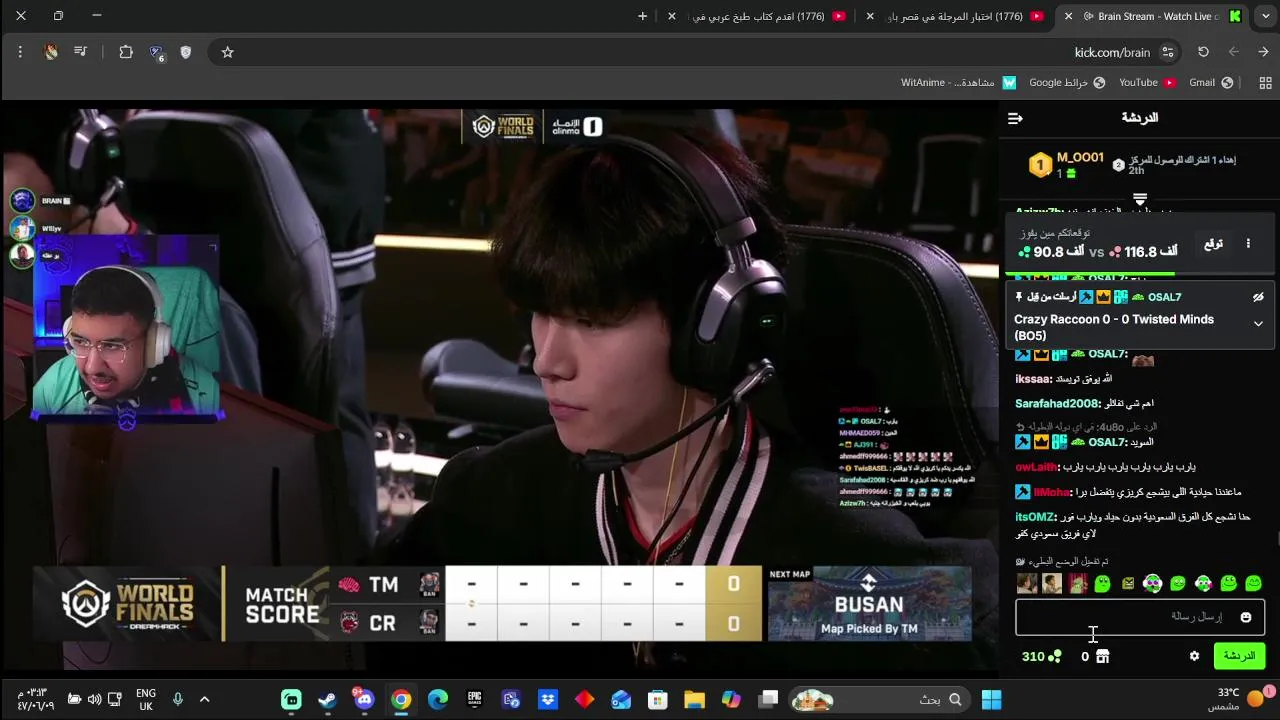Open Chrome three-dot menu
The width and height of the screenshot is (1280, 720).
point(20,52)
